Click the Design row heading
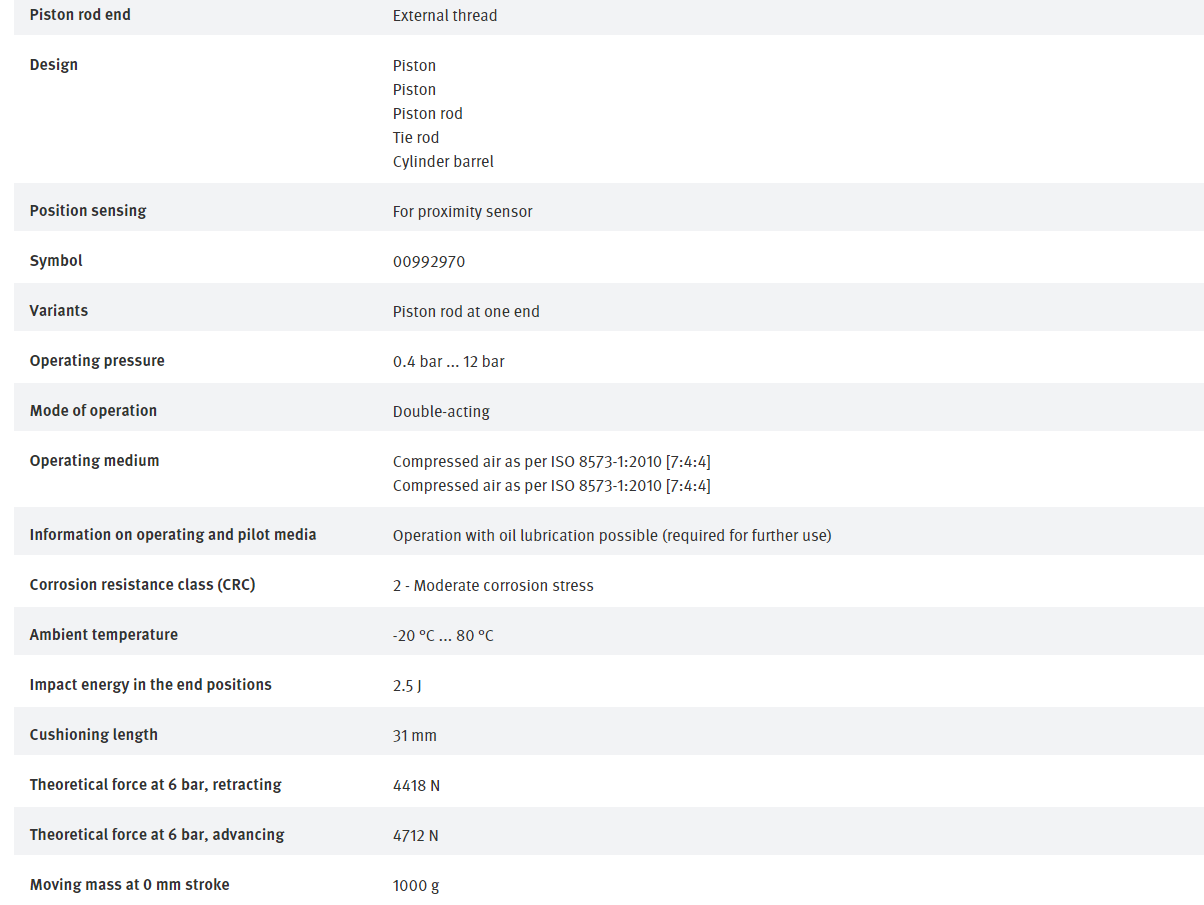1204x905 pixels. point(54,65)
